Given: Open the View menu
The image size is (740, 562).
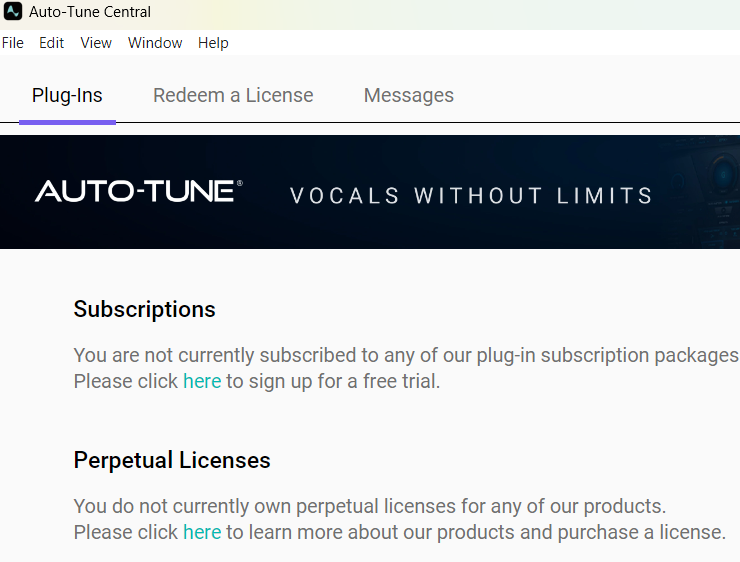Looking at the screenshot, I should [96, 43].
